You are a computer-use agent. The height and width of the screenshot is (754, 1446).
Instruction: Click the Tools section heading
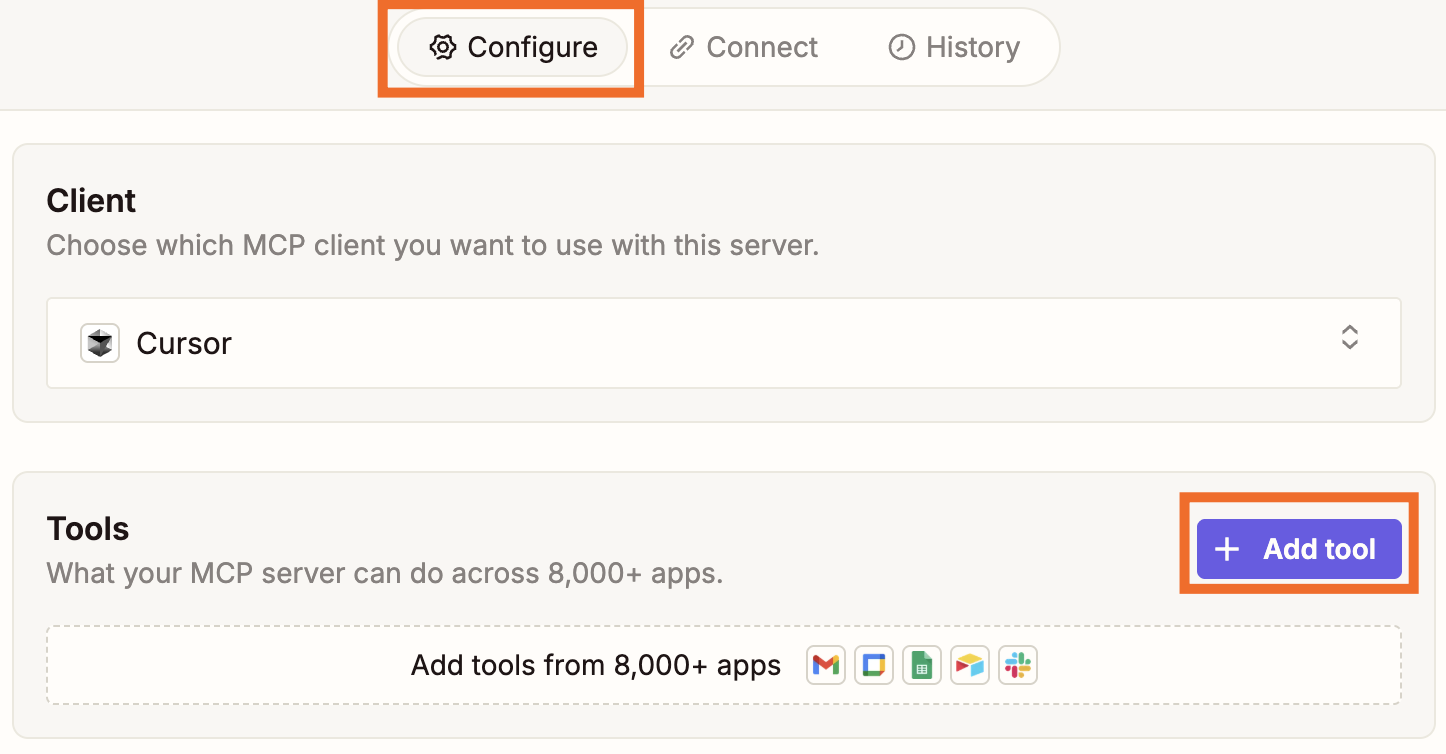(x=87, y=527)
